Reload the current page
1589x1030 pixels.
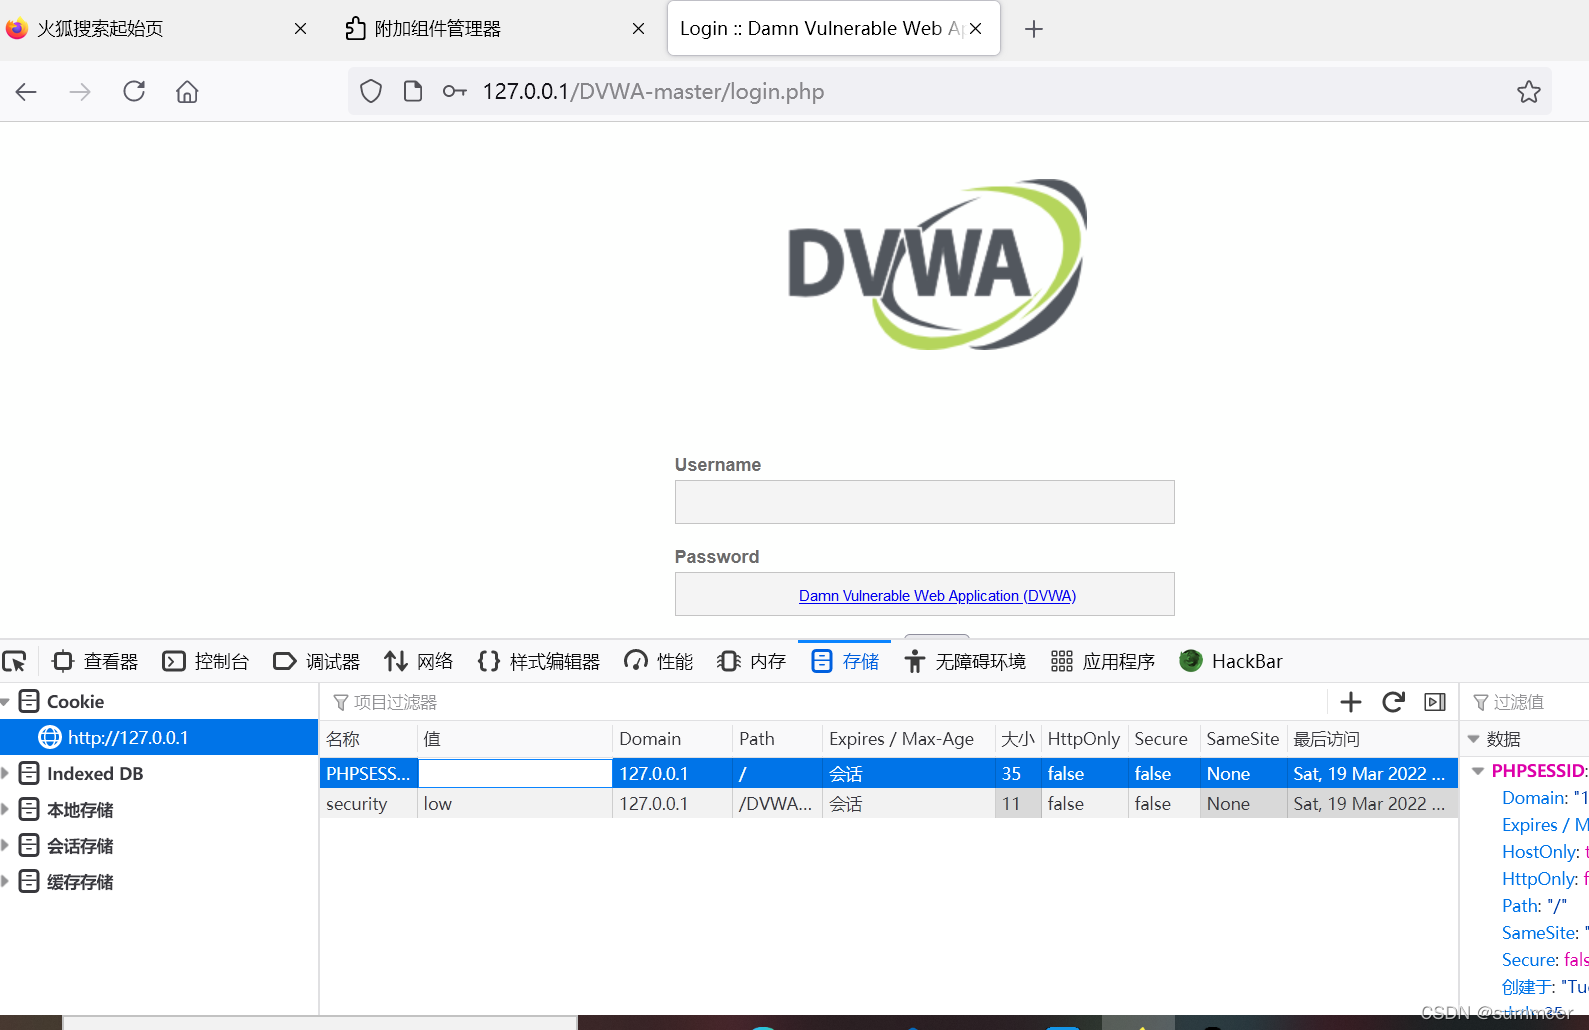[x=134, y=92]
